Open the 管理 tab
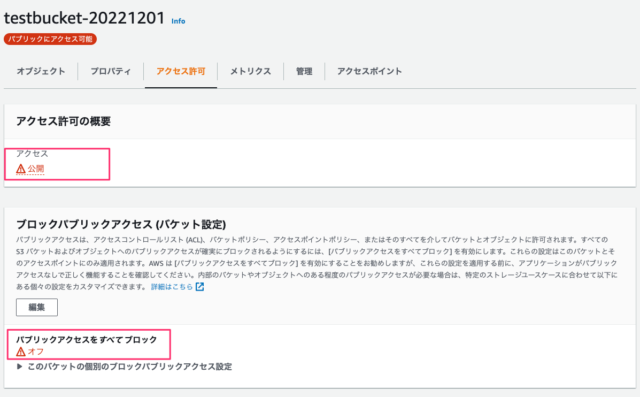 [x=304, y=71]
